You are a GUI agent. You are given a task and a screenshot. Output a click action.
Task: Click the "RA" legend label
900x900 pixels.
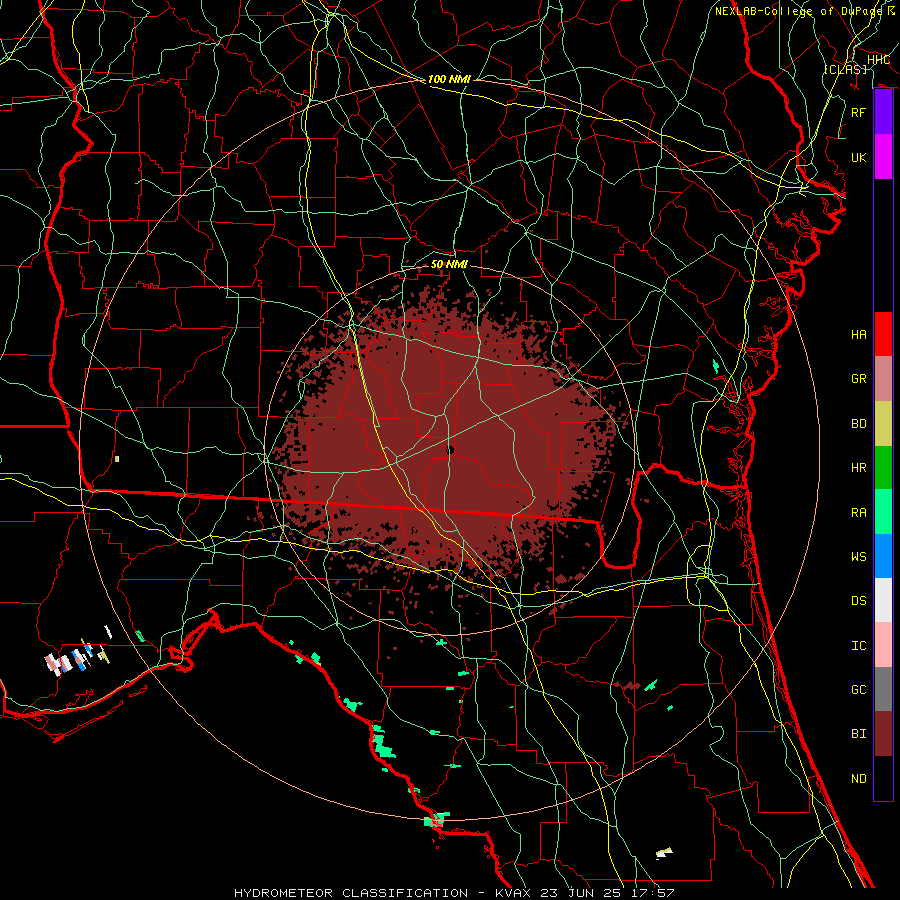859,512
